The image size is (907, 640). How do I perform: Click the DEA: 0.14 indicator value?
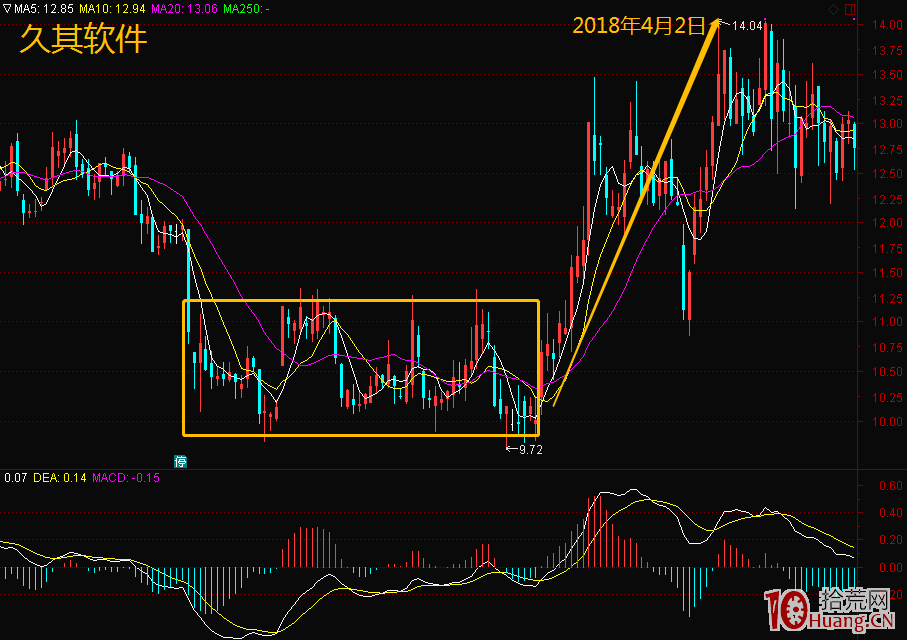coord(60,478)
